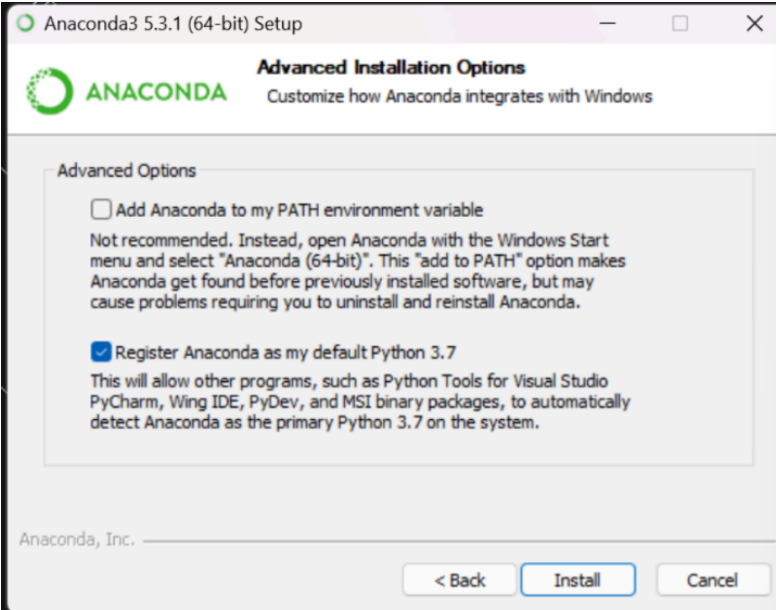777x610 pixels.
Task: Click the window title 'Anaconda3 5.3.1 (64-bit) Setup'
Action: pyautogui.click(x=173, y=24)
